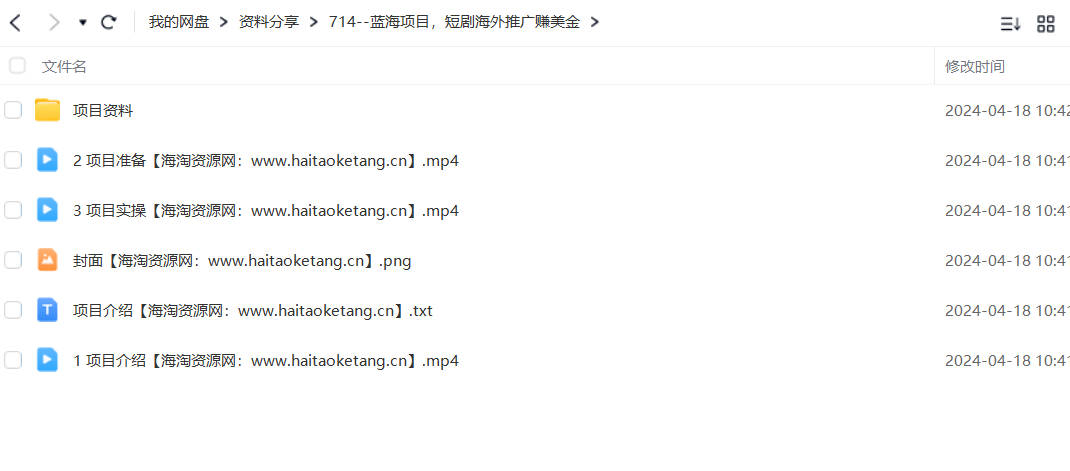Select file name 3 项目实操 mp4
The height and width of the screenshot is (471, 1070).
(266, 211)
